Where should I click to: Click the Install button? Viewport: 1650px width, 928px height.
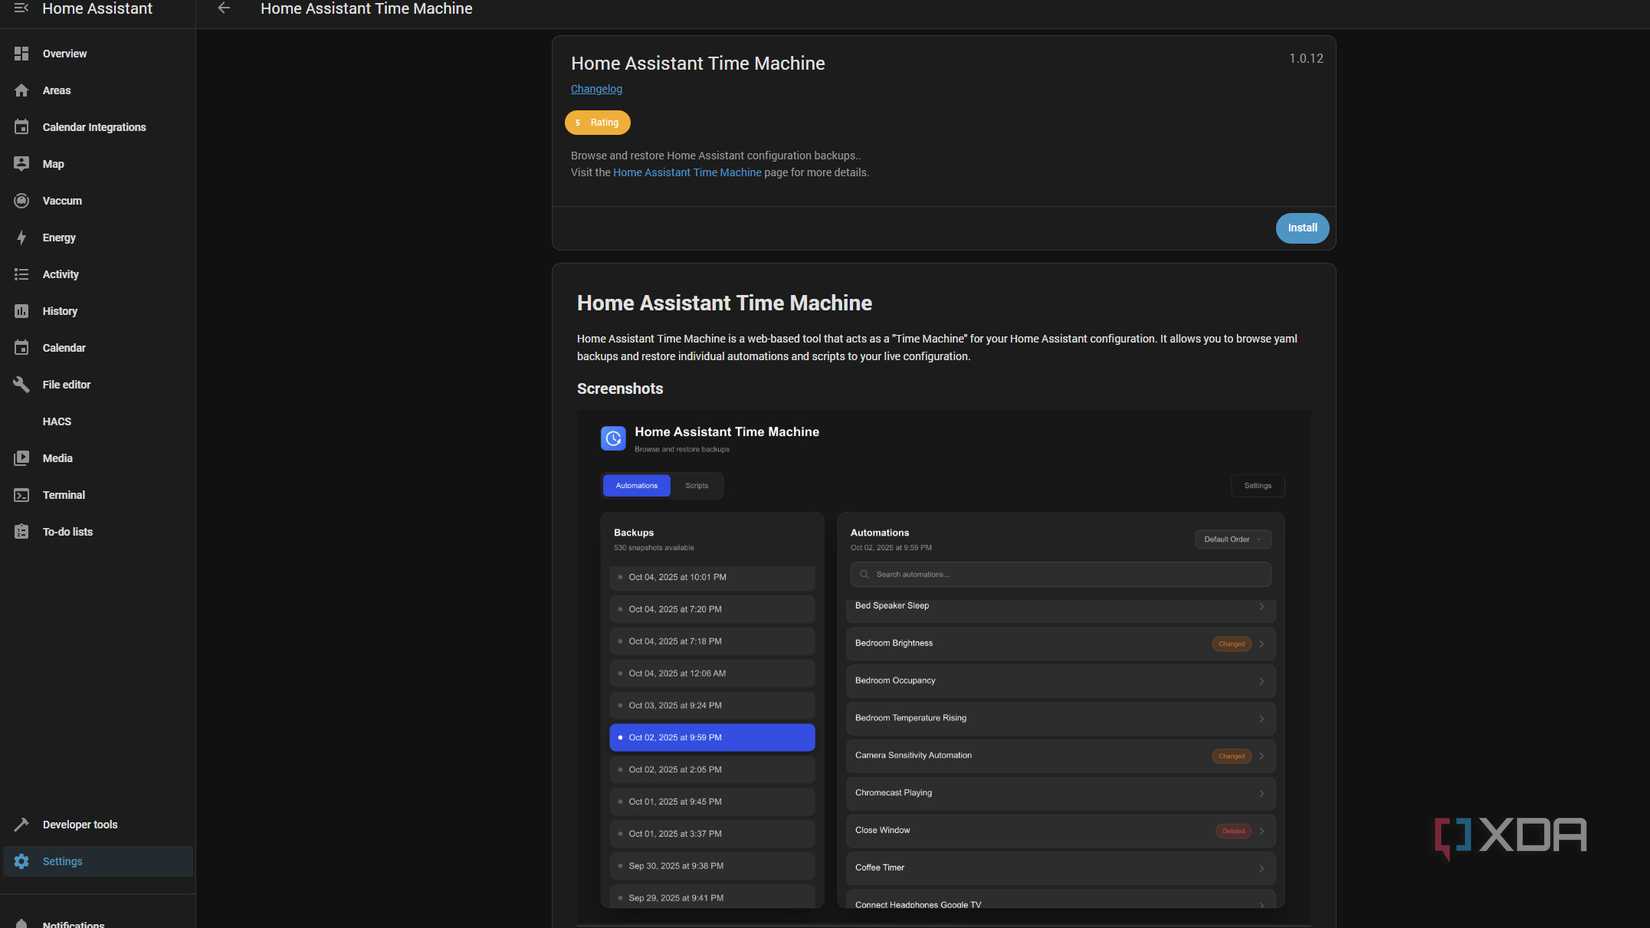click(1301, 228)
